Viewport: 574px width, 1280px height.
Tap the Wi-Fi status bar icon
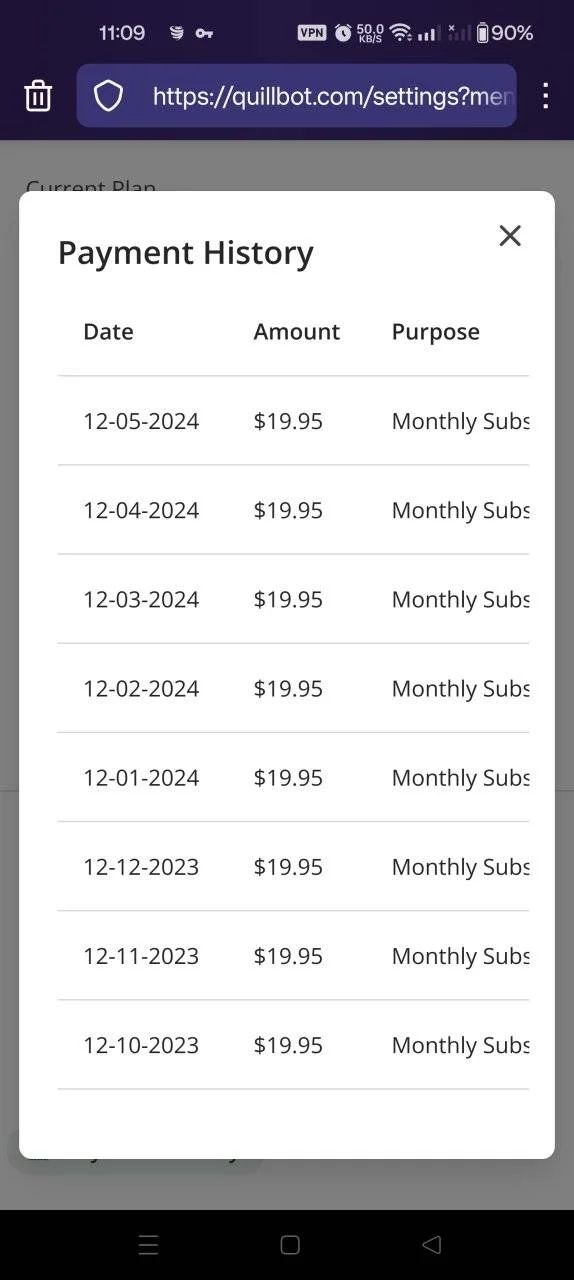click(401, 33)
